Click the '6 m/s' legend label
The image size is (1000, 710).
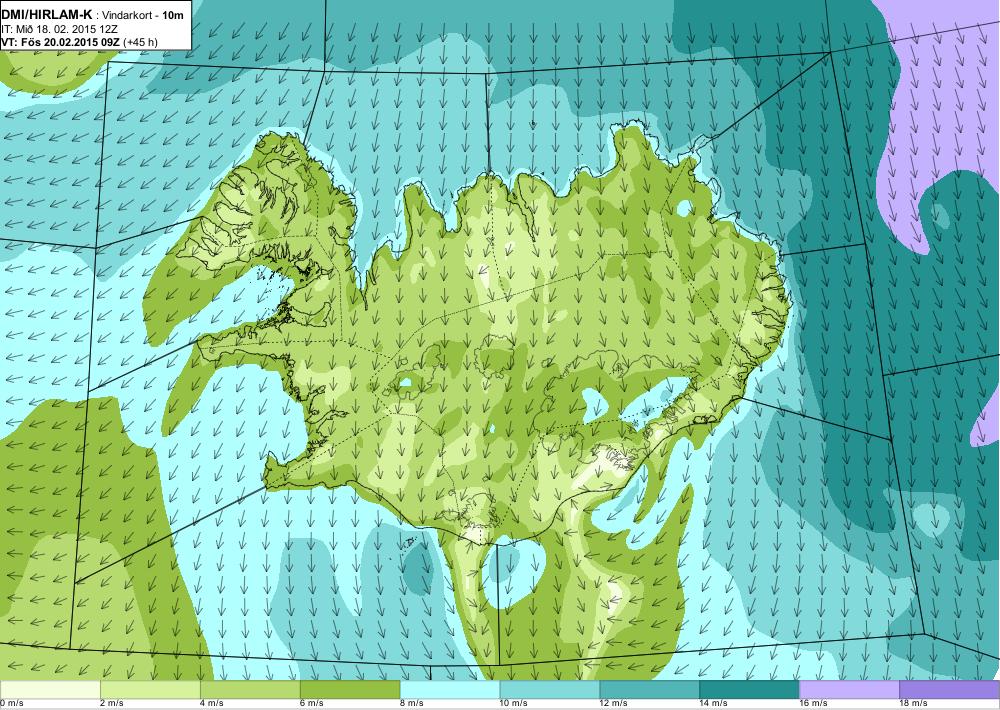[x=312, y=704]
